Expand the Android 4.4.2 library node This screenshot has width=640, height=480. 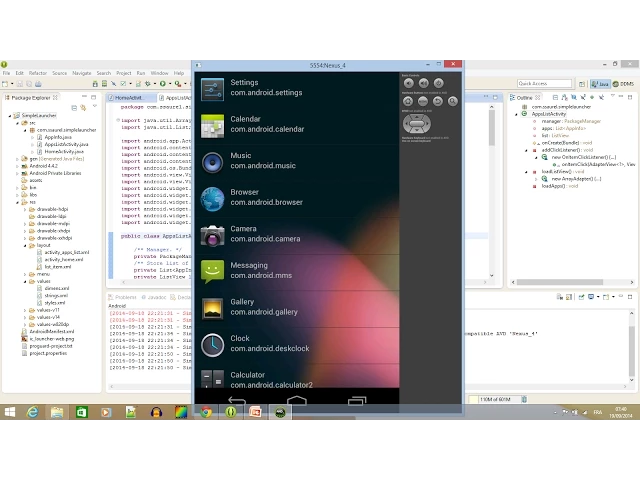coord(17,166)
